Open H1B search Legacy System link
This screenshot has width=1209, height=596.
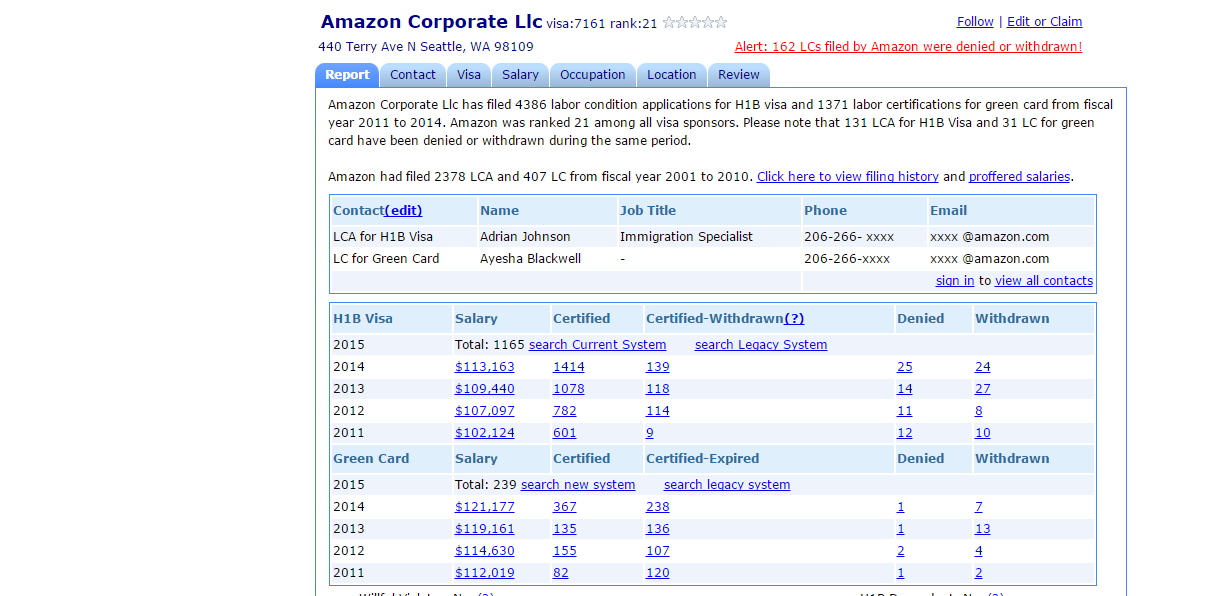click(761, 345)
